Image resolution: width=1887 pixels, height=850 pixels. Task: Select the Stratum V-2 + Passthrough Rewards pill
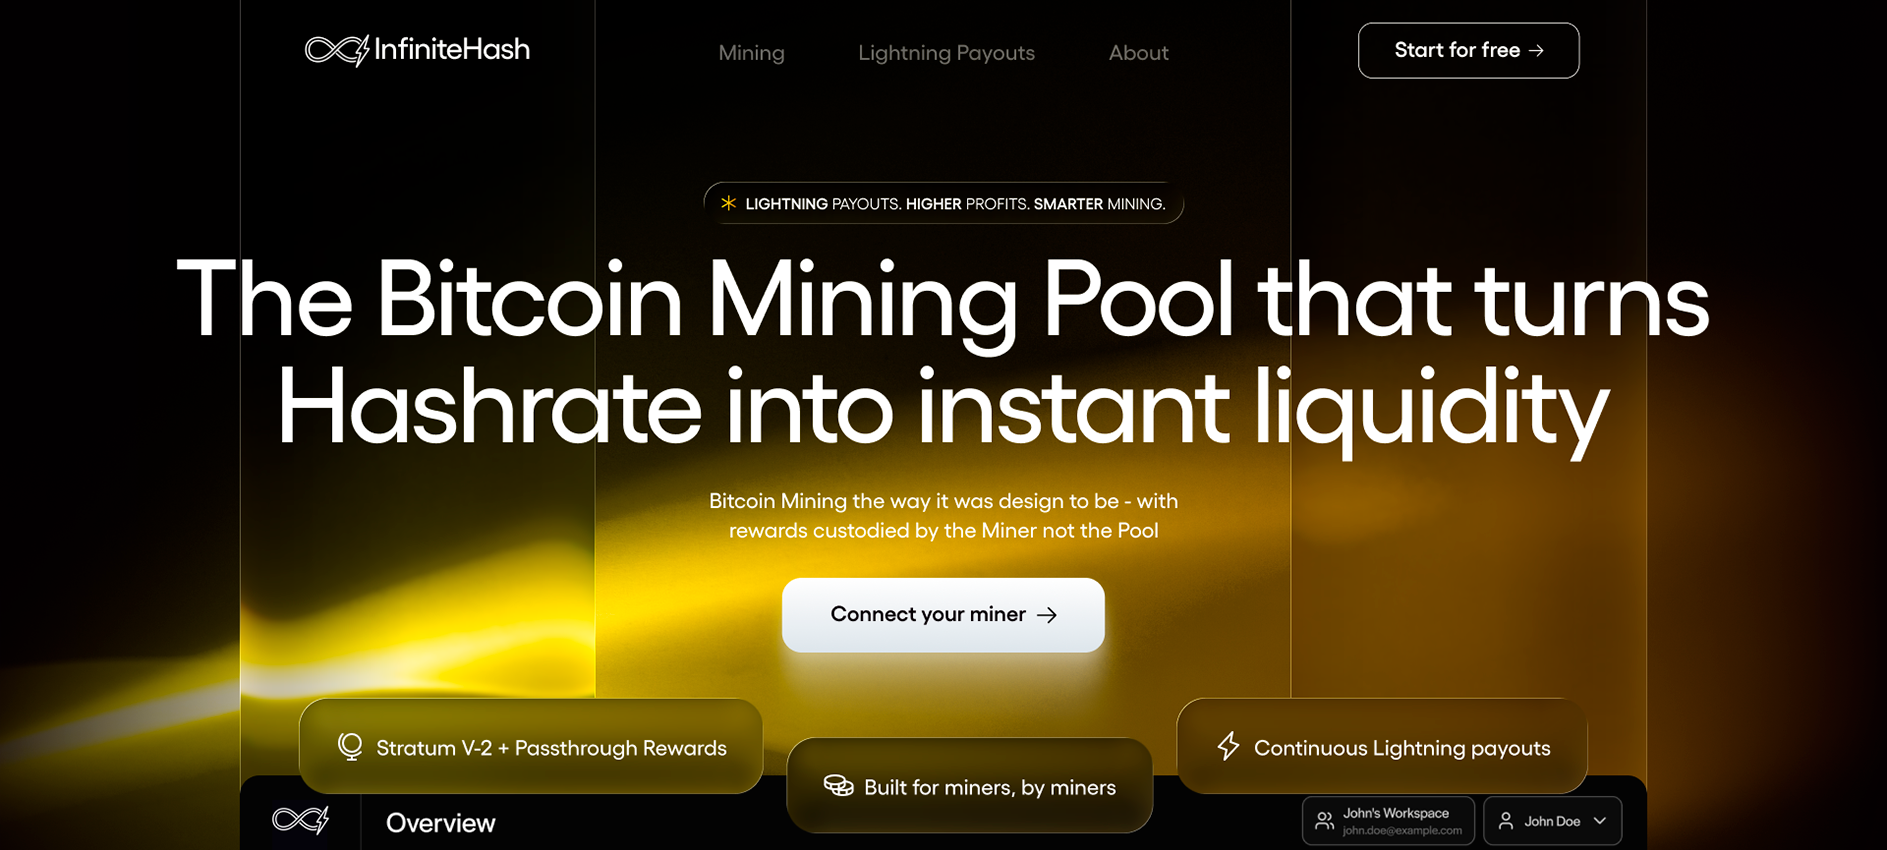(x=531, y=747)
